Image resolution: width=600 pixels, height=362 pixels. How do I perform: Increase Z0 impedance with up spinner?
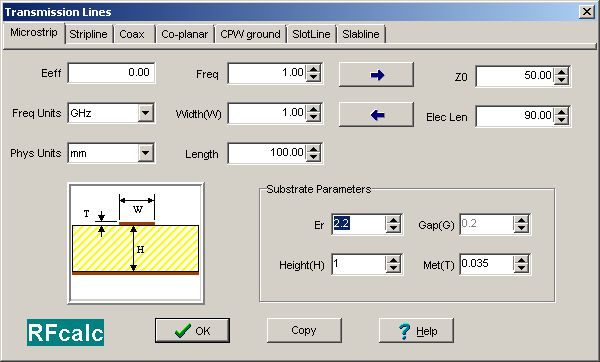(x=561, y=72)
